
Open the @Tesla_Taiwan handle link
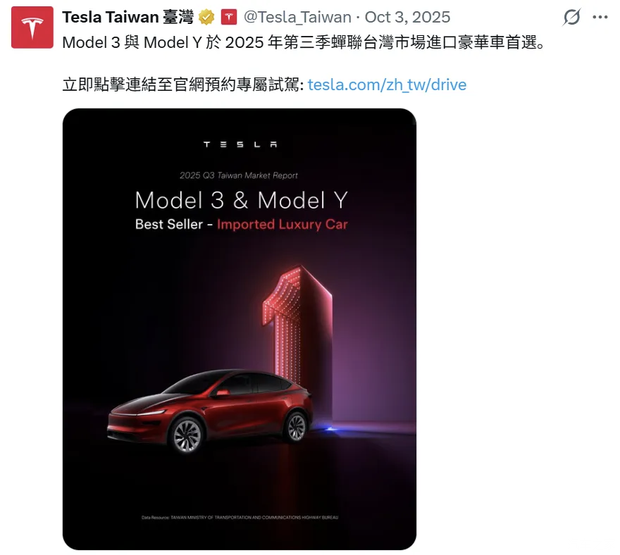(x=297, y=17)
